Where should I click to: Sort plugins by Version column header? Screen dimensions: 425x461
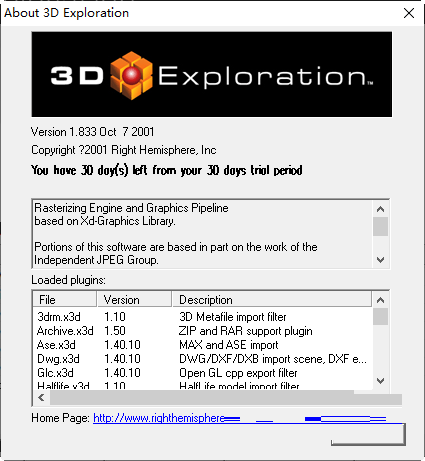pyautogui.click(x=134, y=299)
